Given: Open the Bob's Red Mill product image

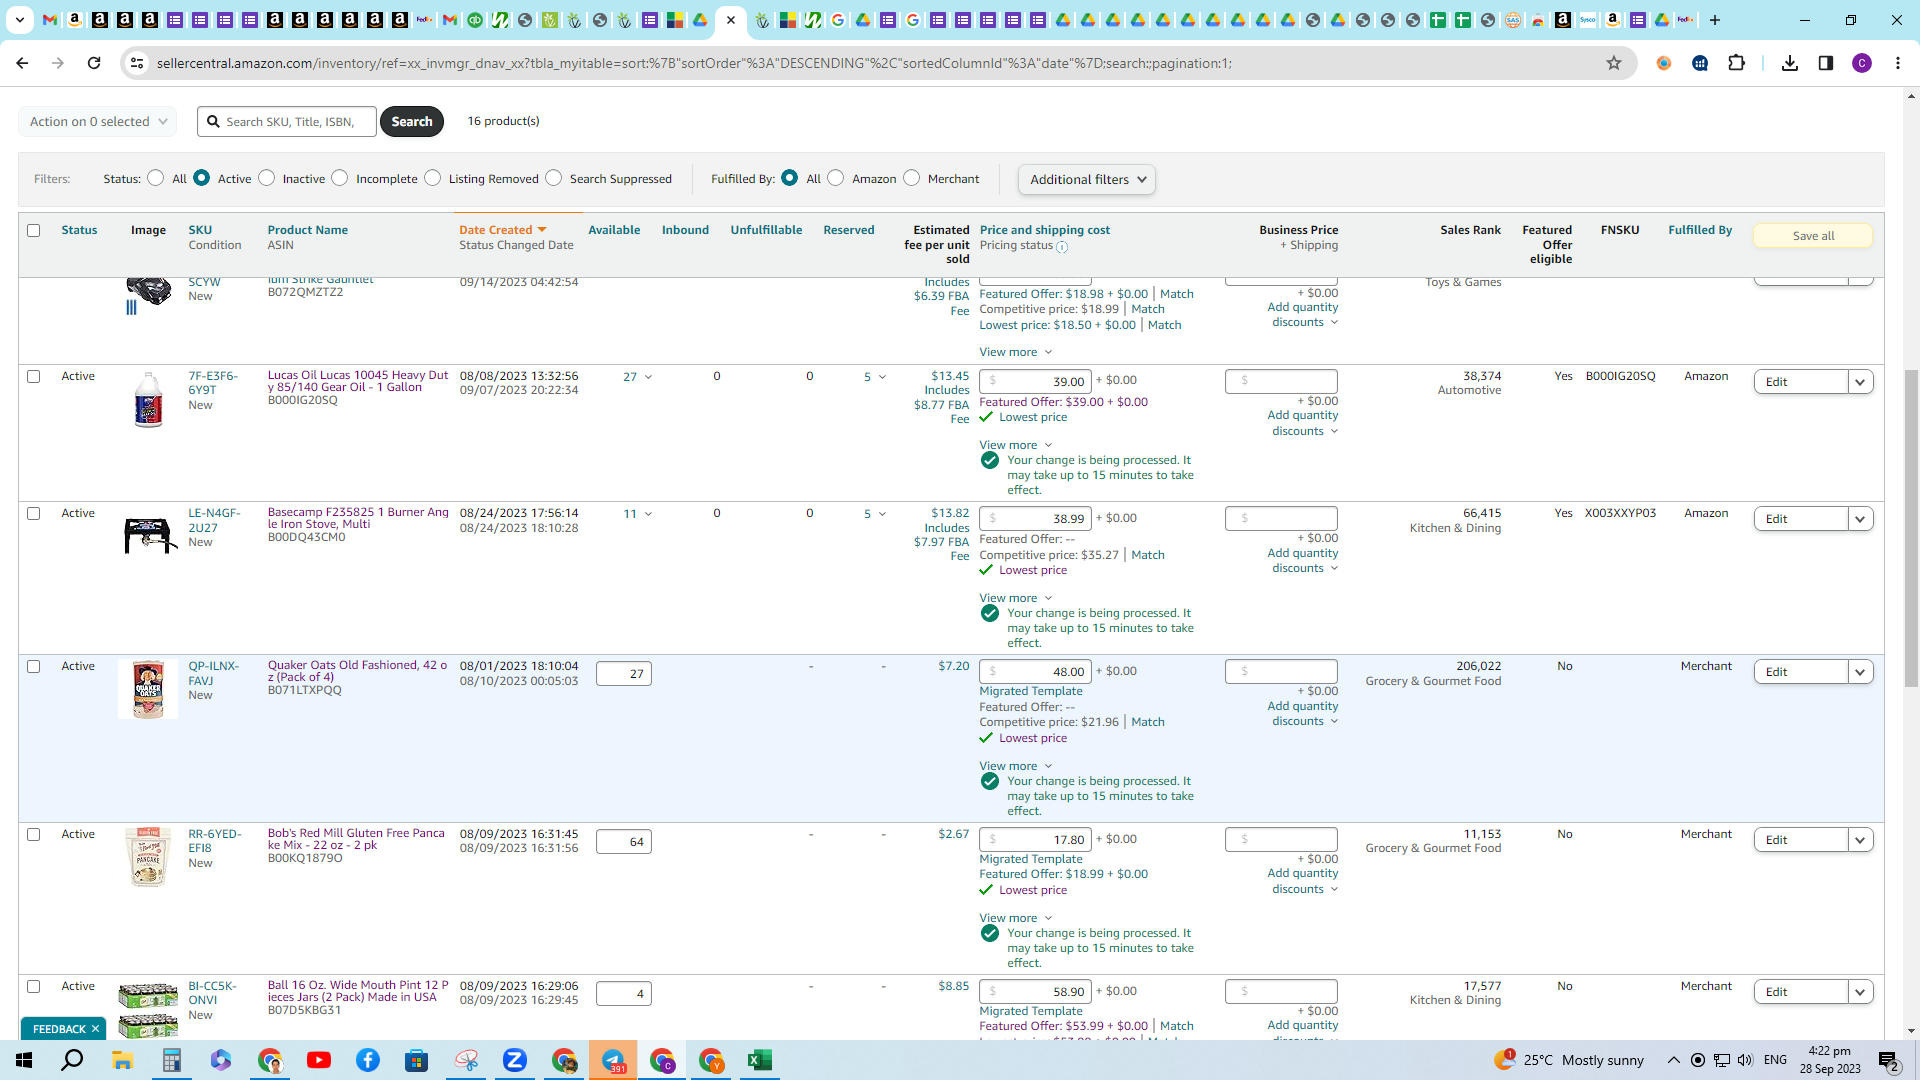Looking at the screenshot, I should point(148,857).
